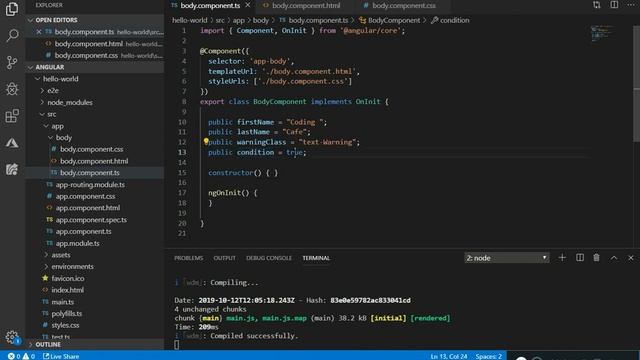Close the terminal panel
This screenshot has width=640, height=360.
pyautogui.click(x=631, y=258)
